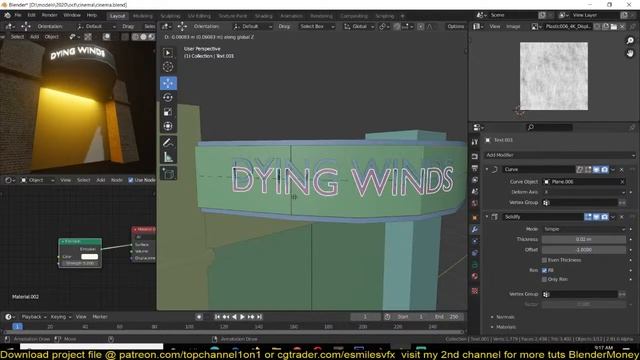Select the Rotate tool in viewport toolbar
The image size is (640, 360).
click(x=168, y=98)
